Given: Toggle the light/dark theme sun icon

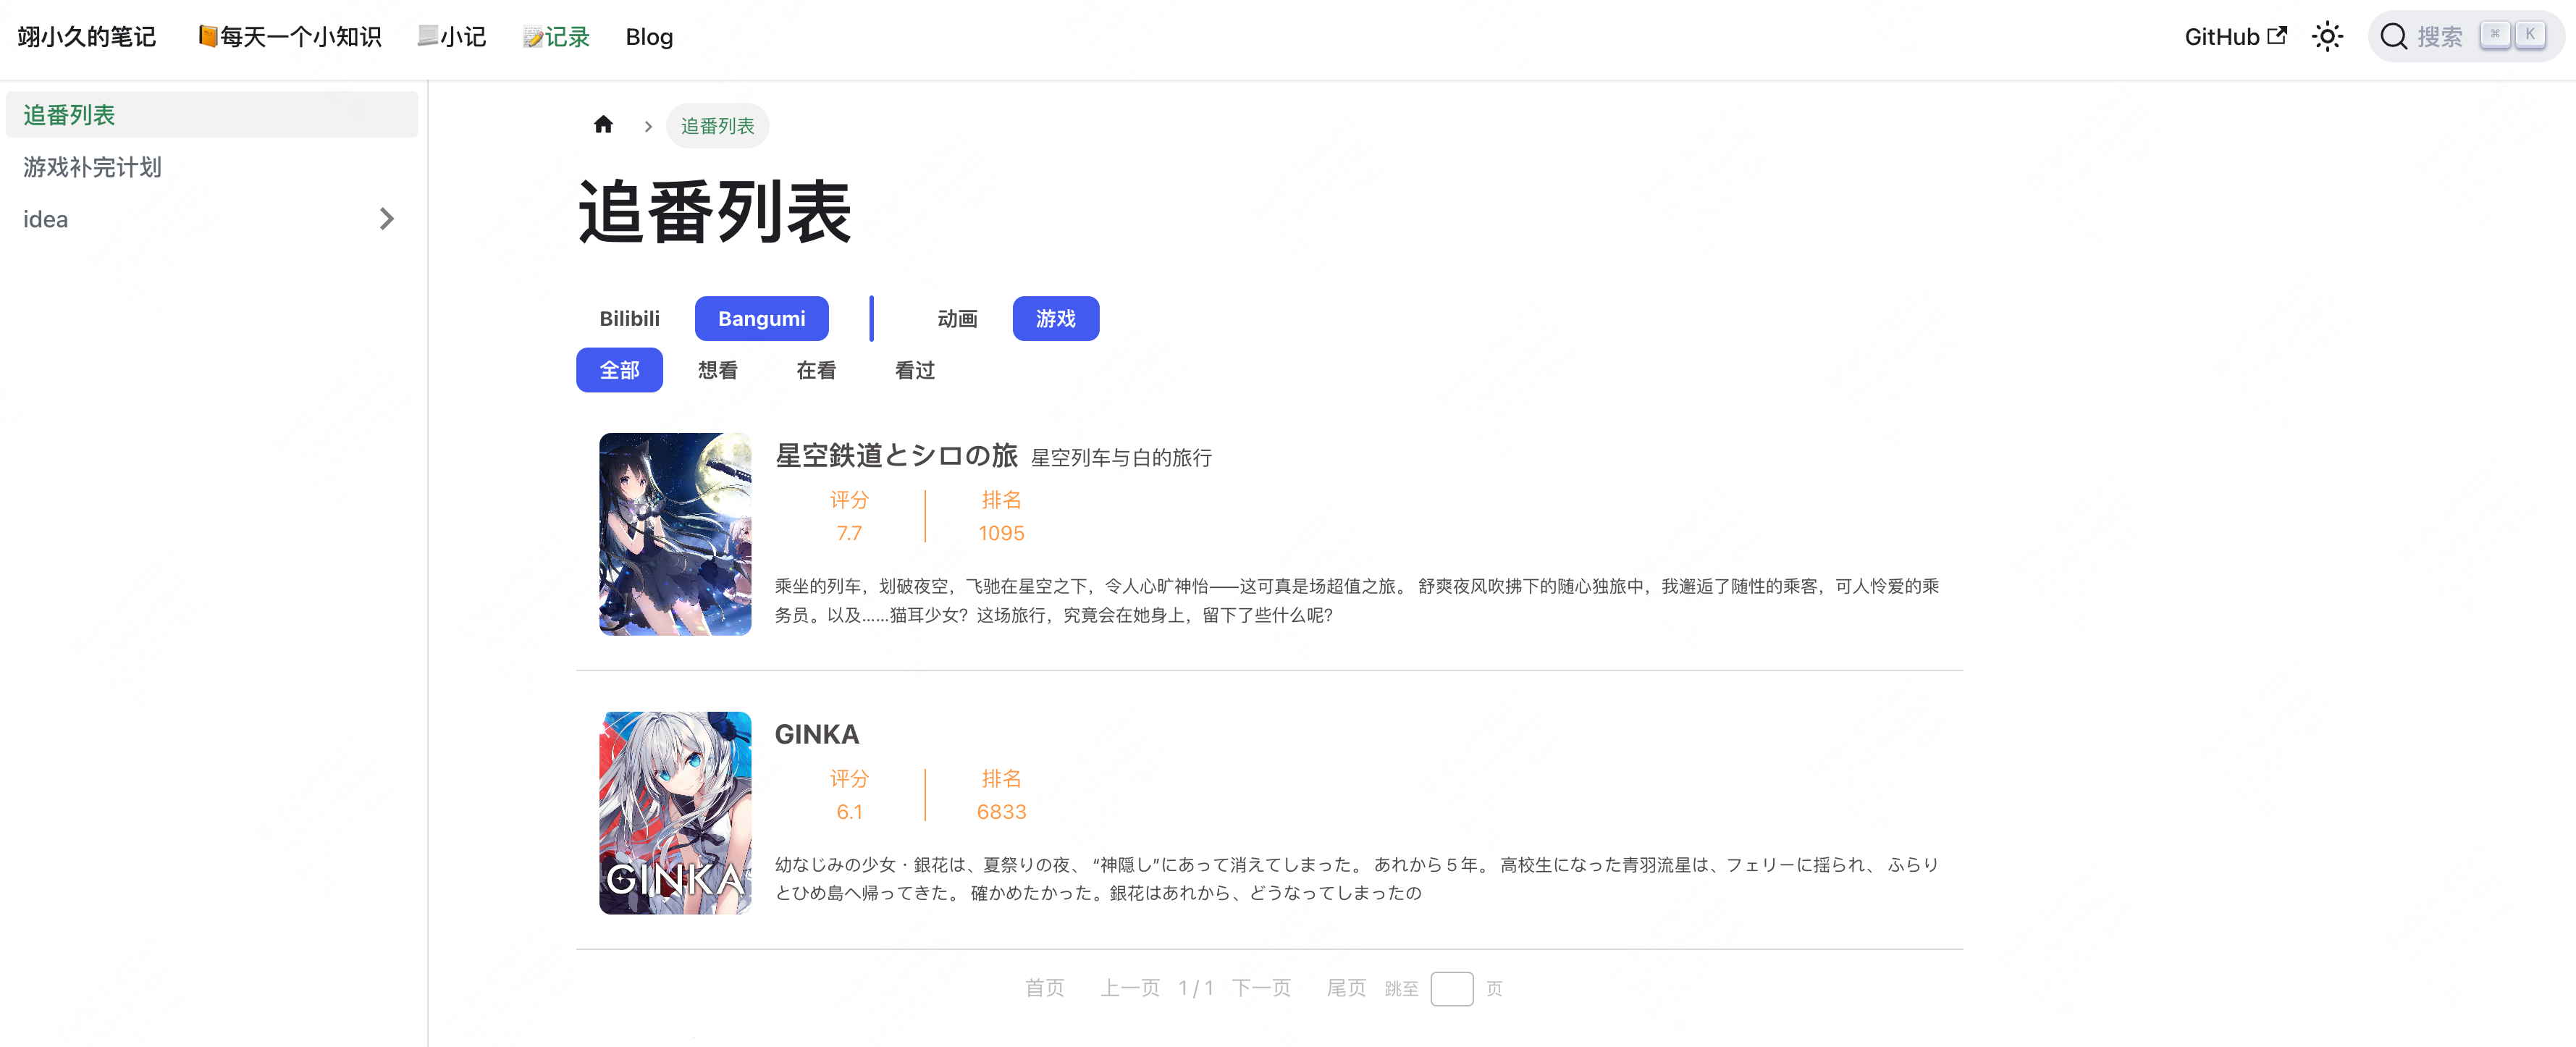Looking at the screenshot, I should [2326, 37].
